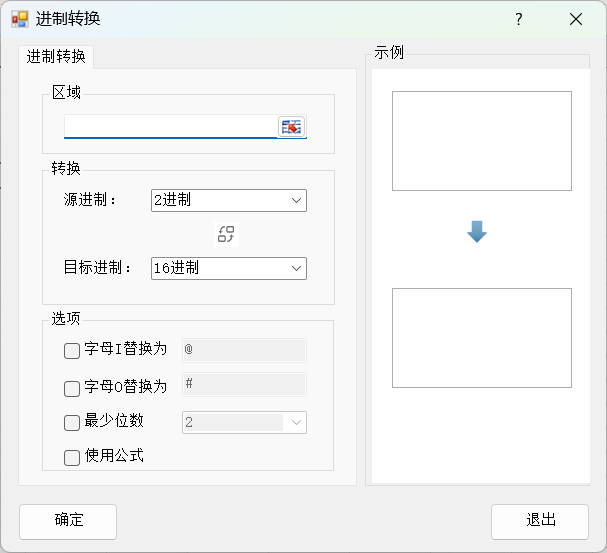Click the swap source and target base icon

coord(226,234)
